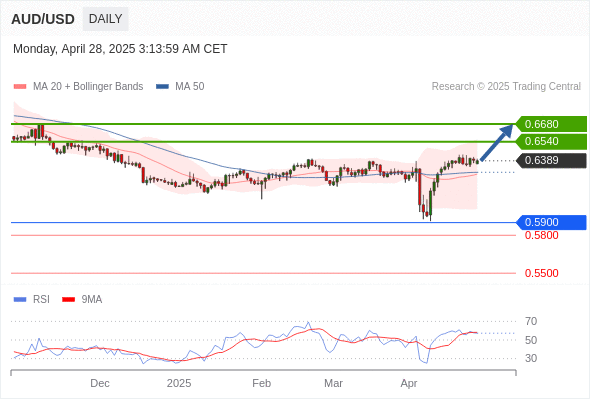Click the 'Dec' time axis label
Image resolution: width=590 pixels, height=400 pixels.
tap(100, 383)
